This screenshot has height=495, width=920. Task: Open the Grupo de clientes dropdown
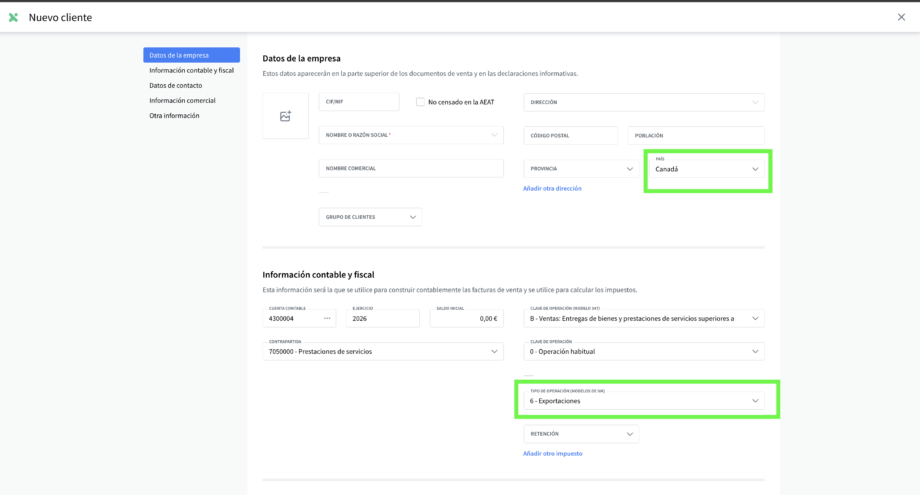[x=412, y=217]
